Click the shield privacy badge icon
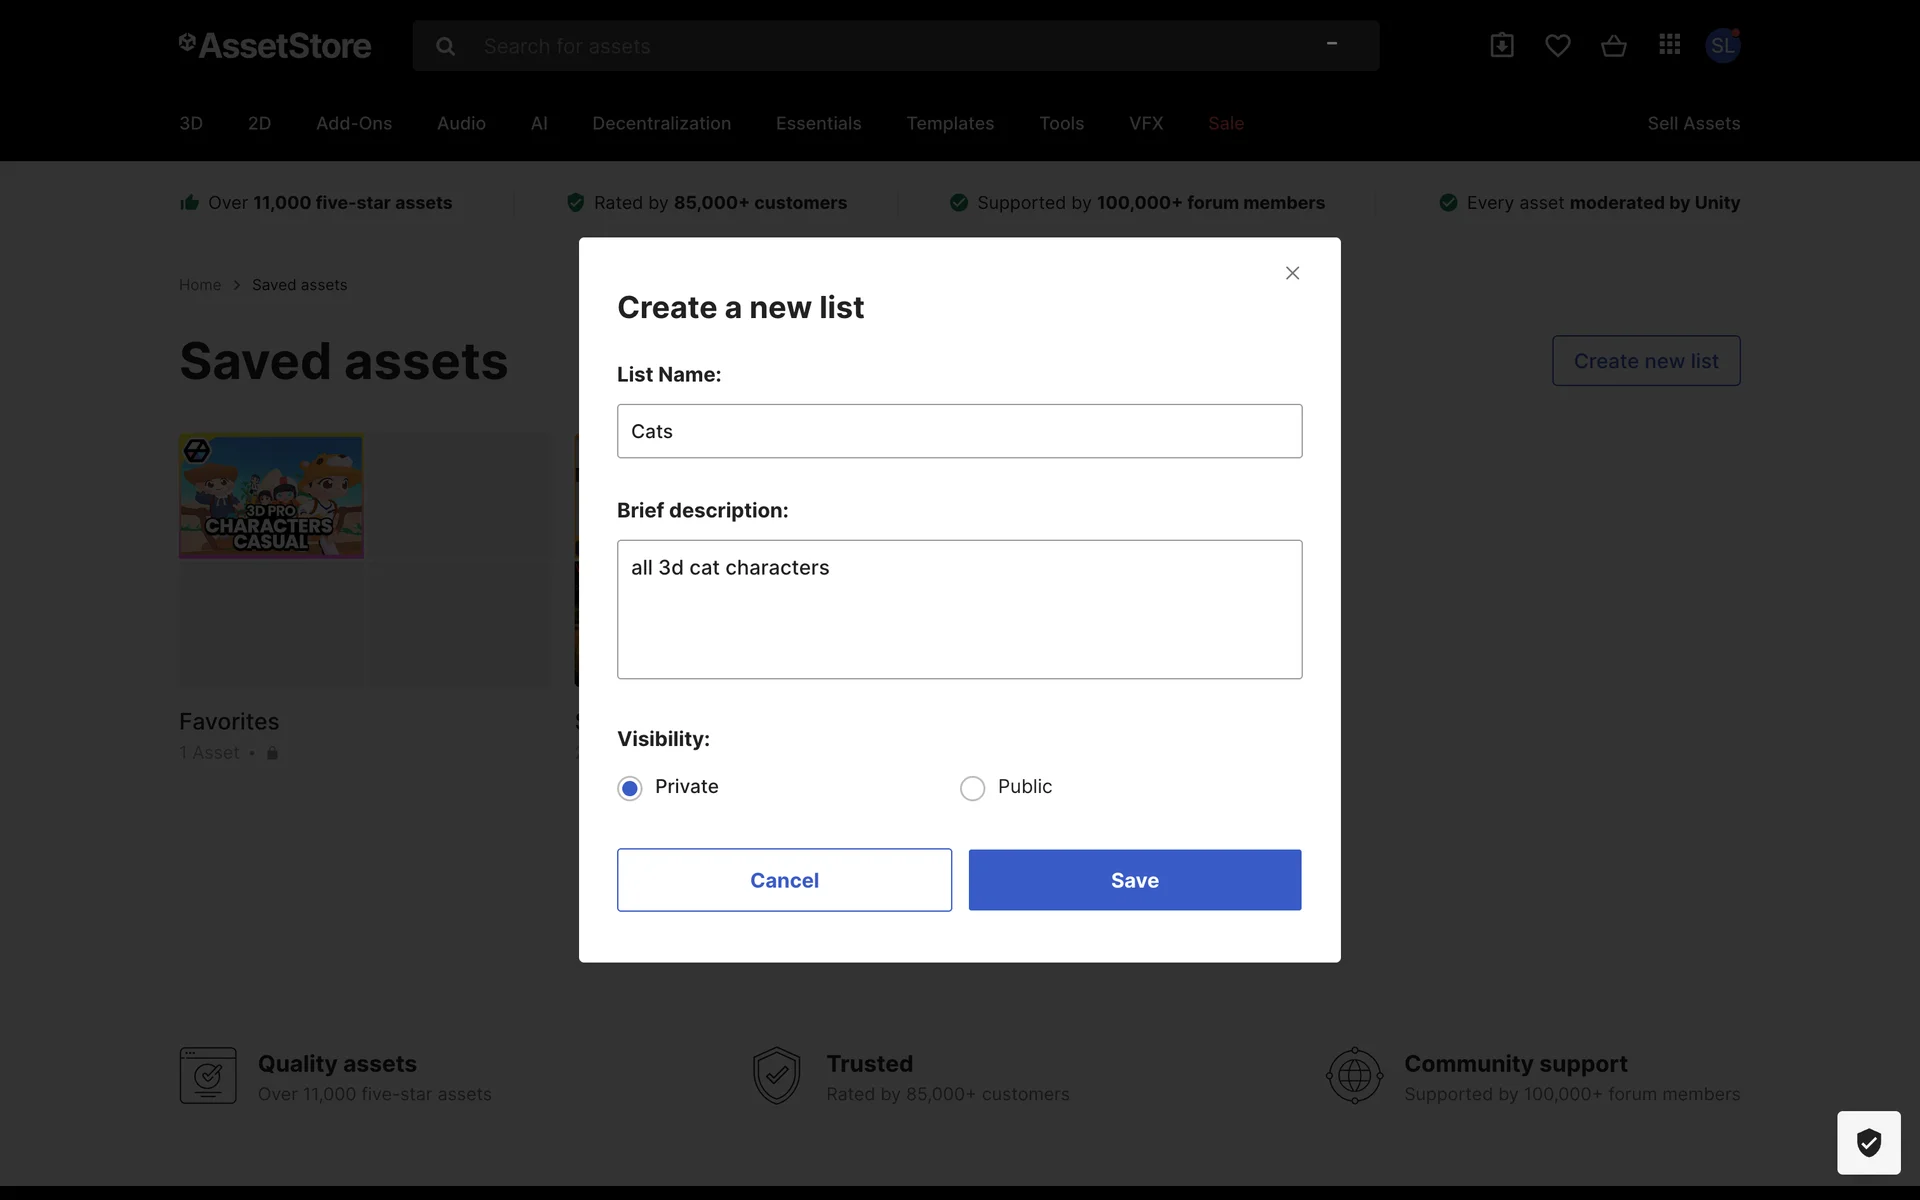1920x1200 pixels. click(x=1868, y=1142)
